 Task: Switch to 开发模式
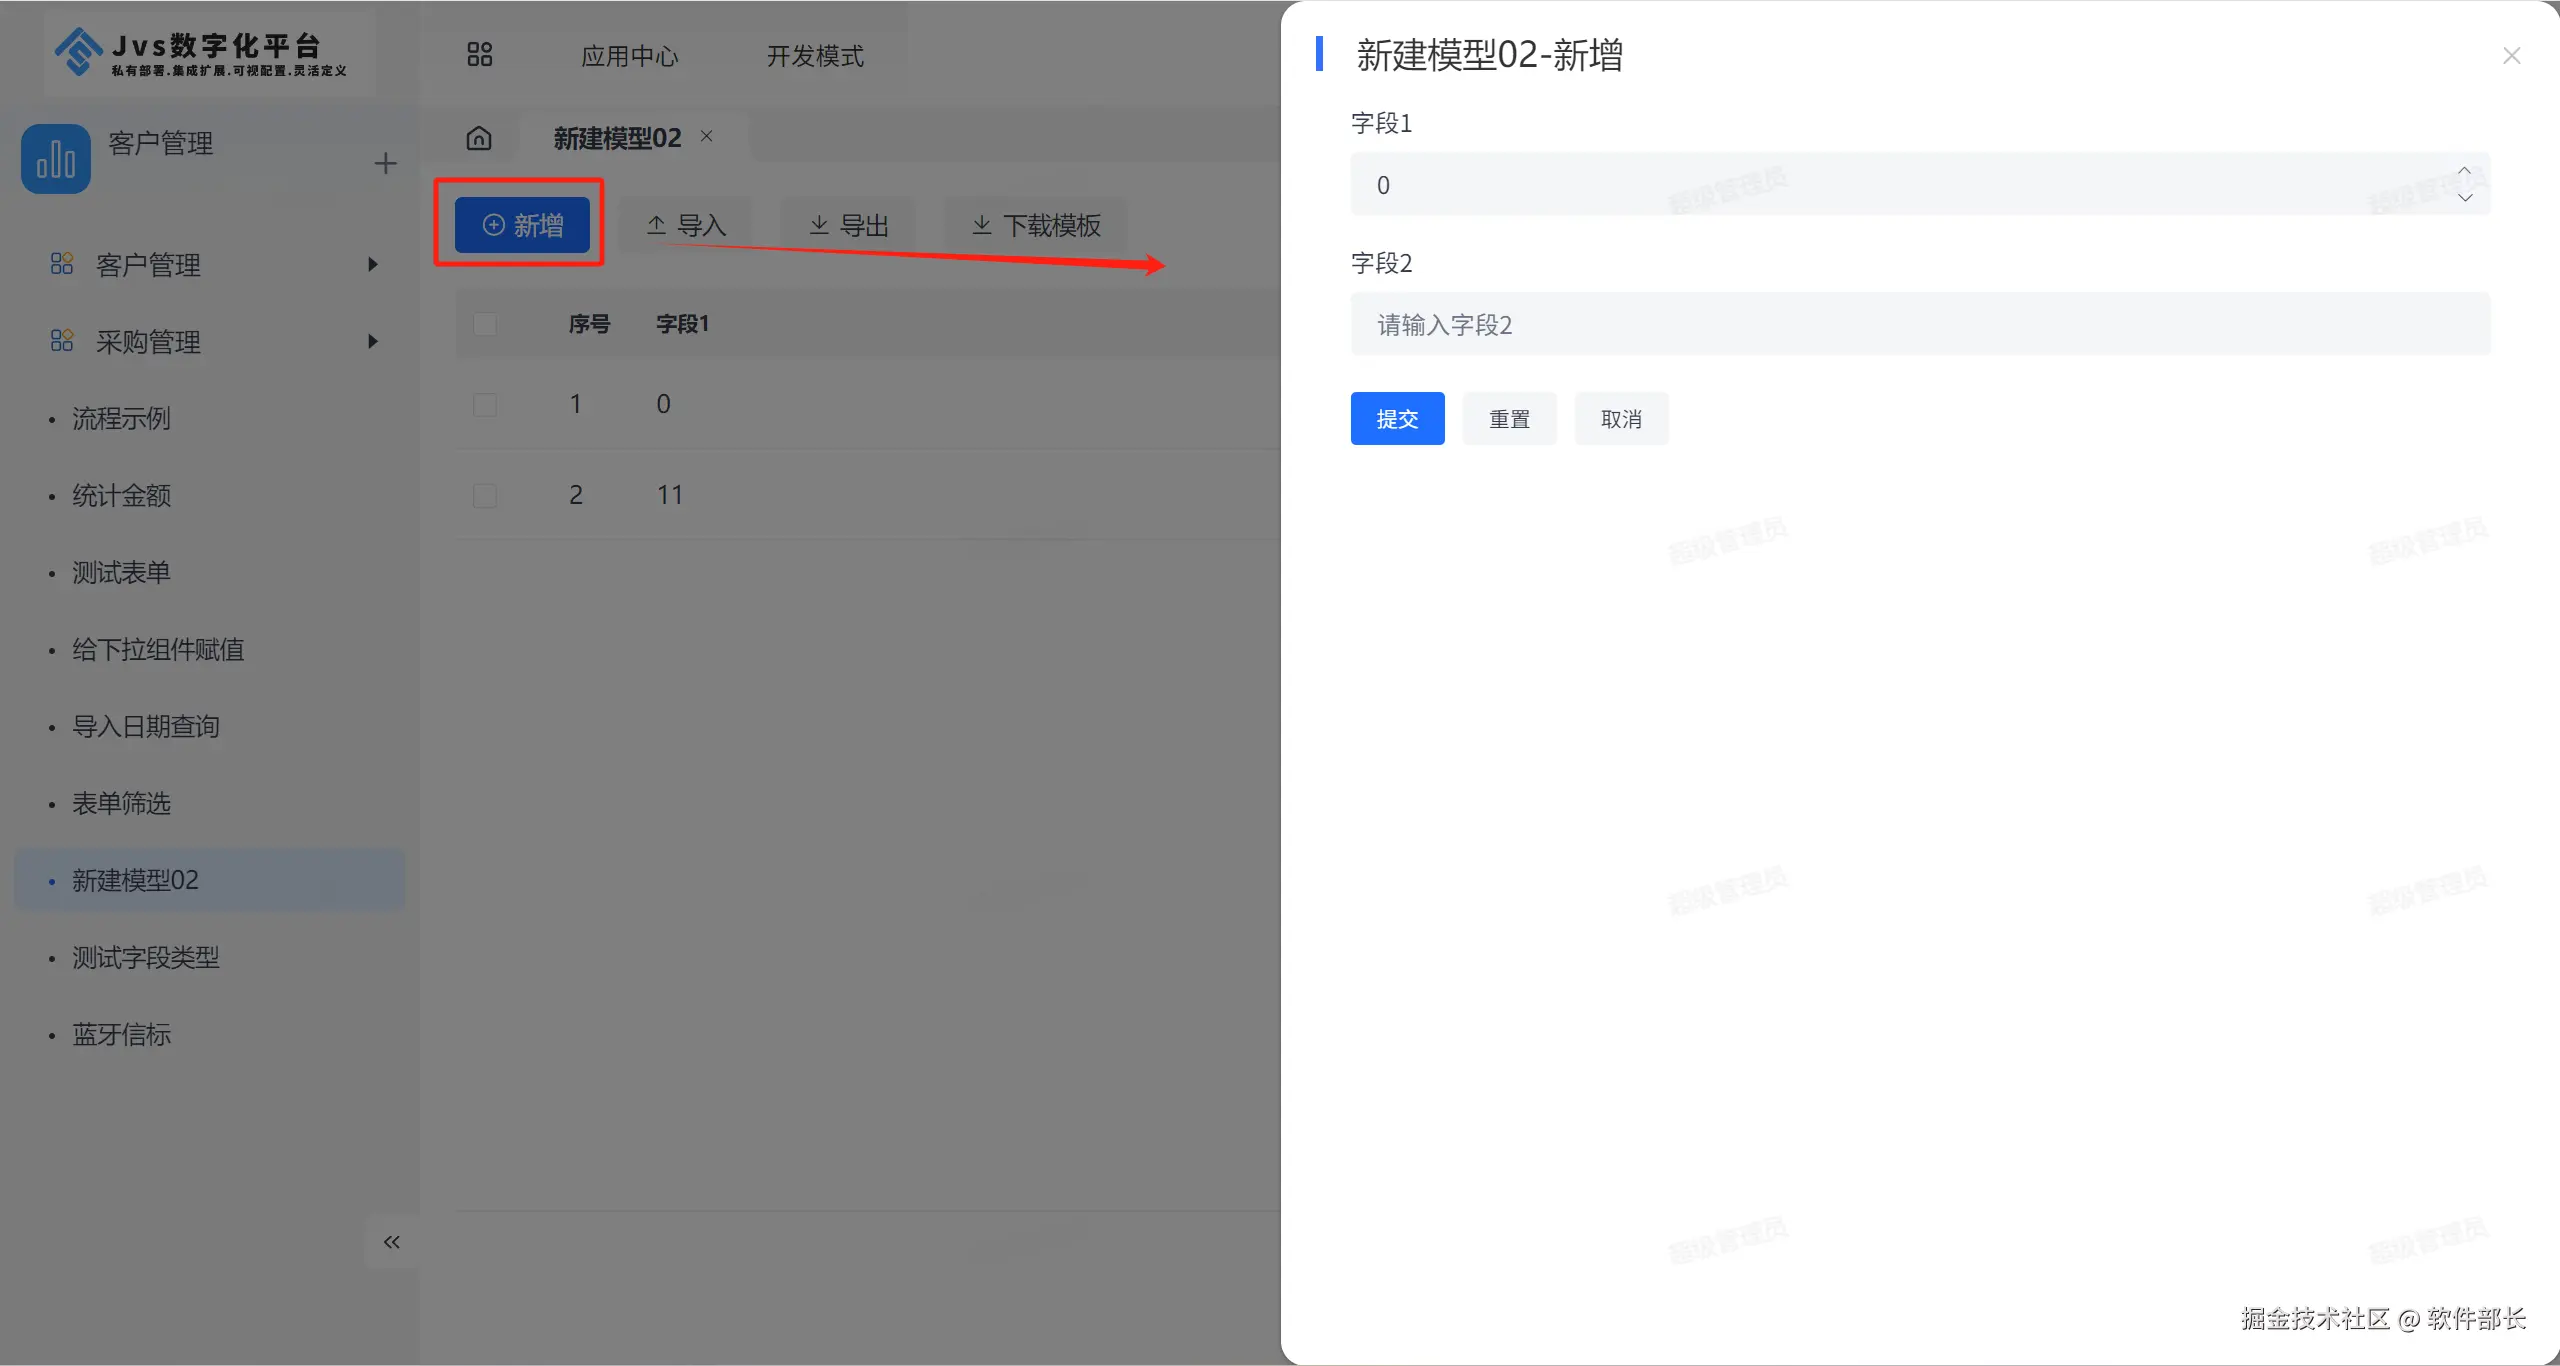point(815,56)
